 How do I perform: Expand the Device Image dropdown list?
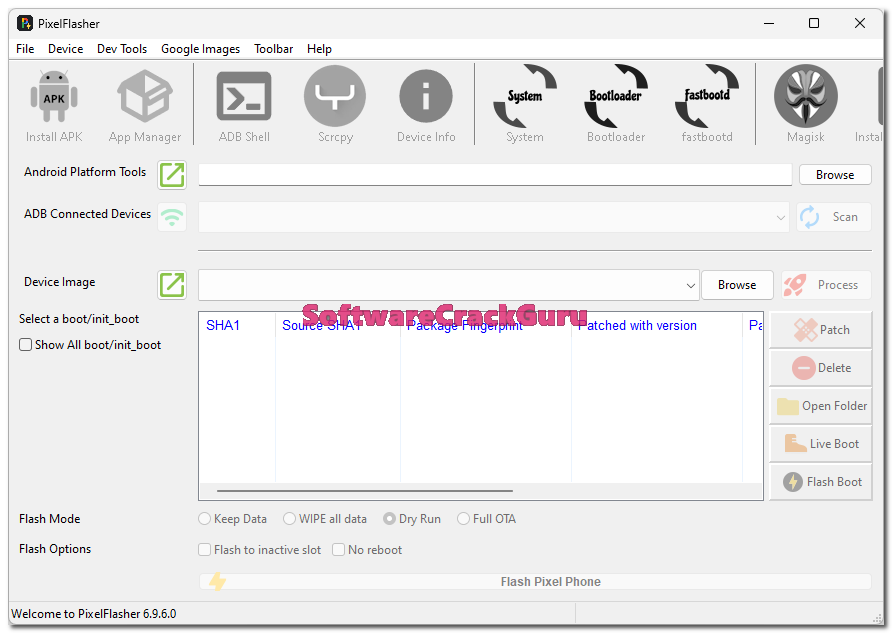pyautogui.click(x=690, y=285)
